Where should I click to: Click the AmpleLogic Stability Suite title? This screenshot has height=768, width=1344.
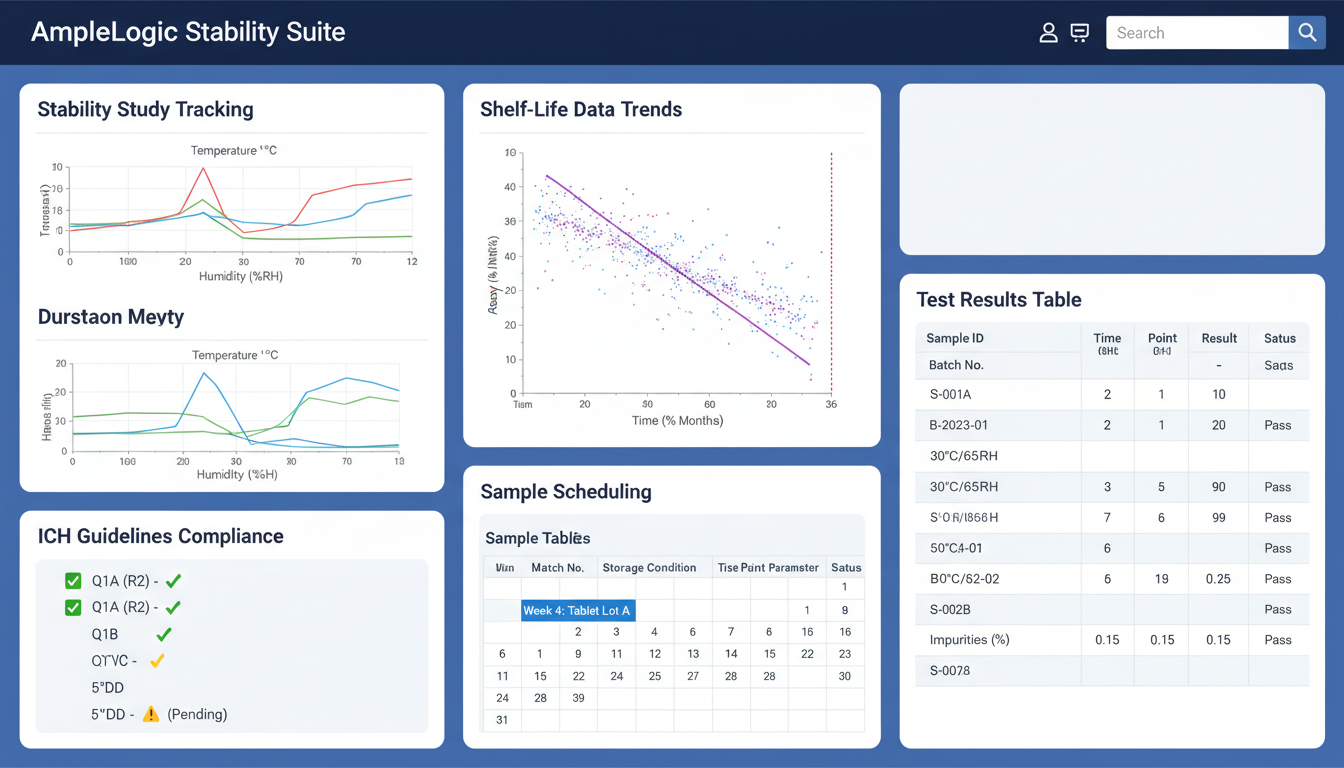(x=187, y=32)
